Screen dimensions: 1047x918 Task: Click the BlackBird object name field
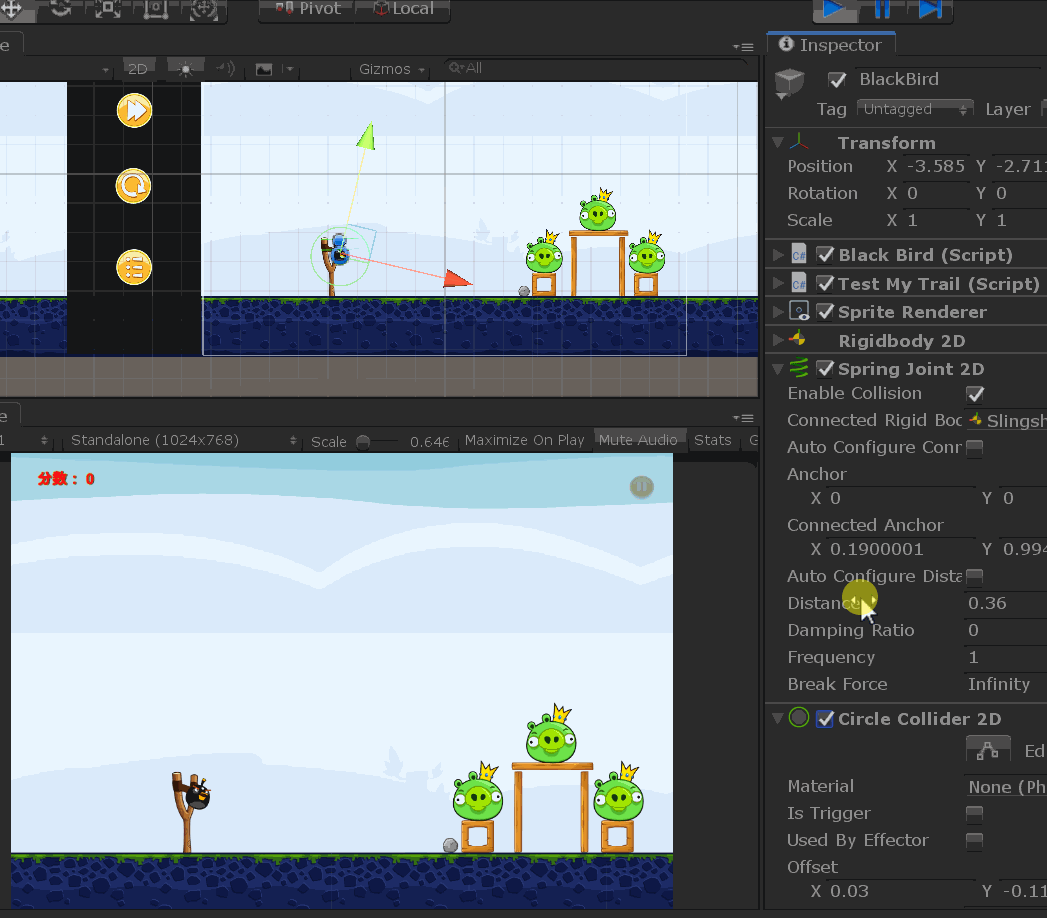[x=948, y=79]
